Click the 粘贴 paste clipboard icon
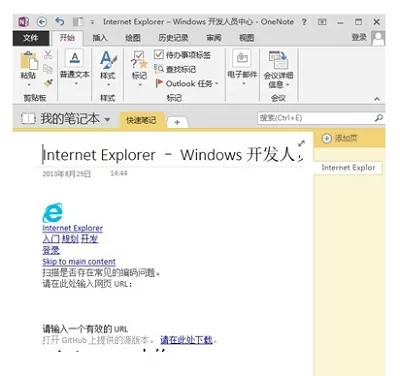This screenshot has width=400, height=376. click(x=29, y=60)
